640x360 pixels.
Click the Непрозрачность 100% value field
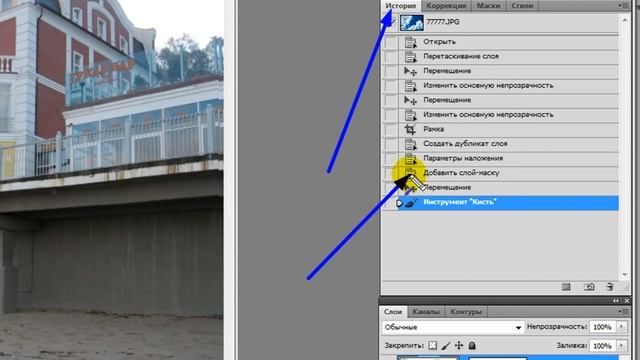point(602,327)
